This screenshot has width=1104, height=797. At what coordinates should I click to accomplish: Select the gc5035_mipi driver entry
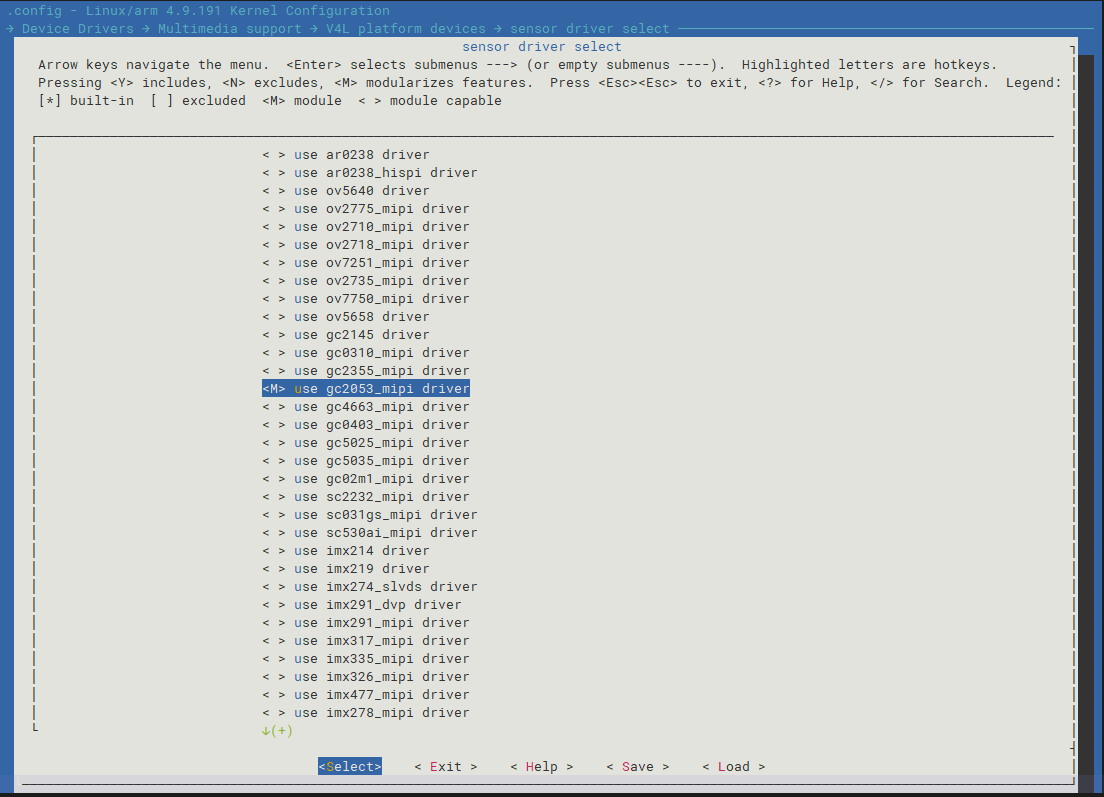pos(365,460)
